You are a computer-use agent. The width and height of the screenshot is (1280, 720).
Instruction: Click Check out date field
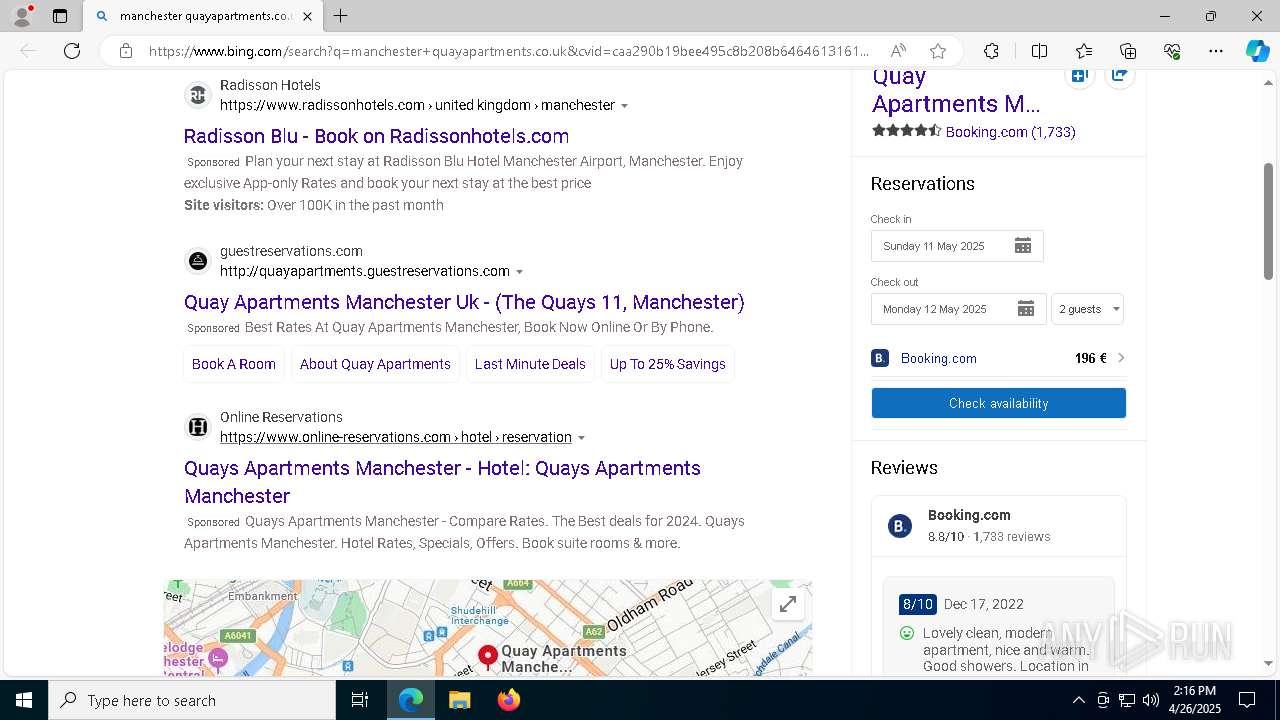[x=958, y=309]
